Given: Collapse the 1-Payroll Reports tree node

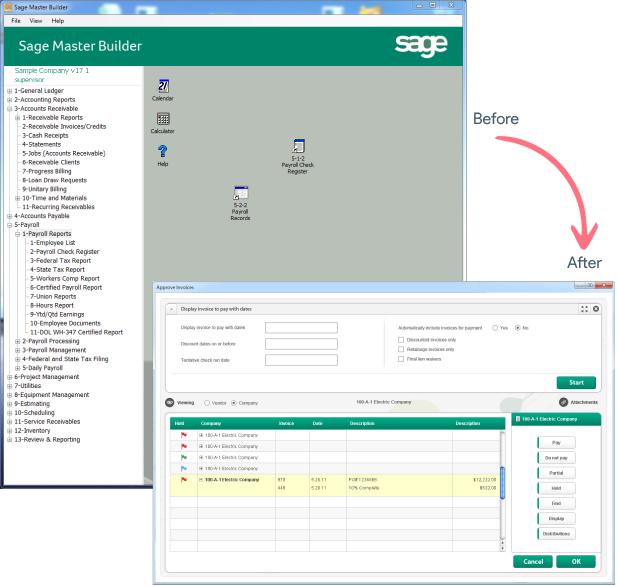Looking at the screenshot, I should 17,234.
